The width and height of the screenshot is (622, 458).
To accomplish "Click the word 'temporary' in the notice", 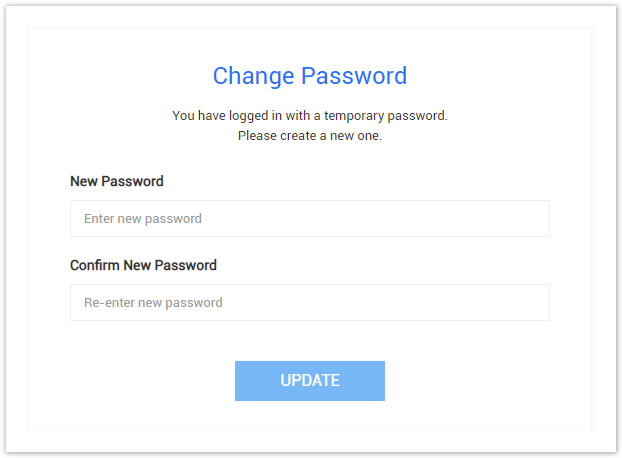I will (354, 116).
